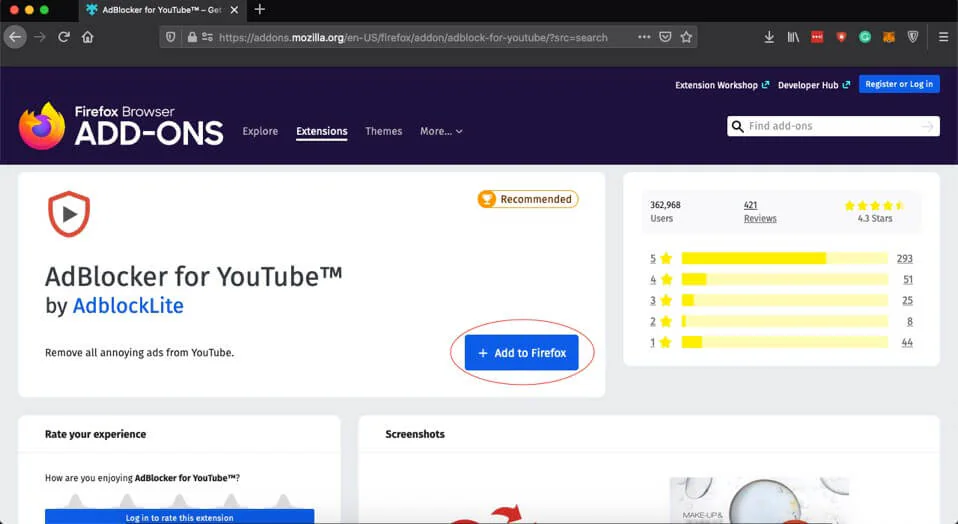Image resolution: width=958 pixels, height=524 pixels.
Task: Click the green circular extension icon
Action: [865, 37]
